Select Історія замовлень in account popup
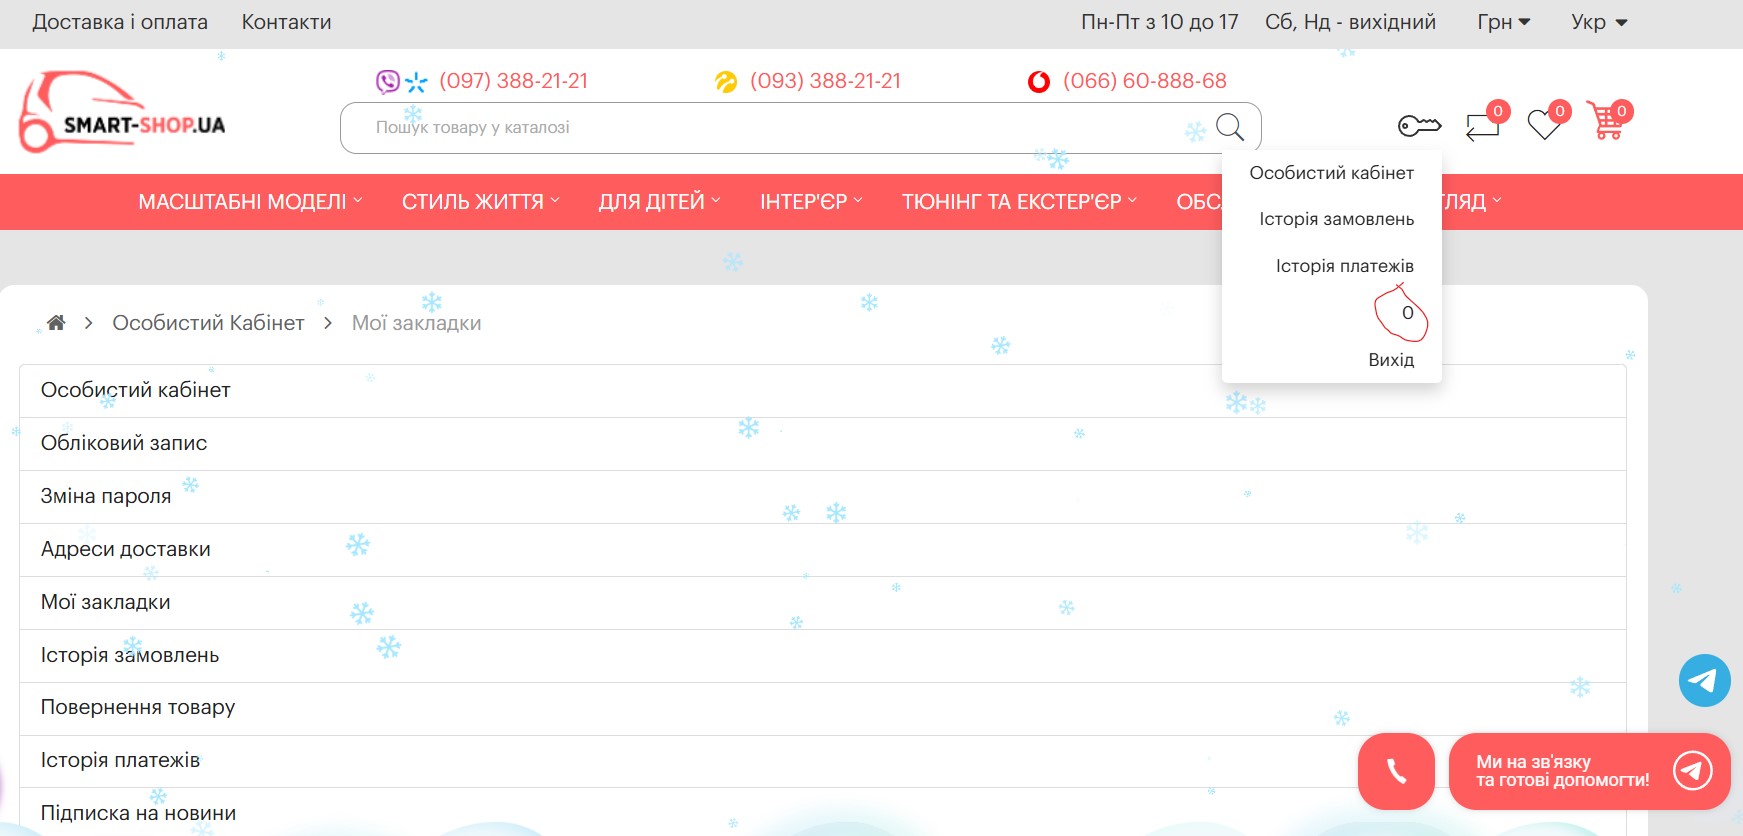This screenshot has height=836, width=1743. click(1336, 219)
